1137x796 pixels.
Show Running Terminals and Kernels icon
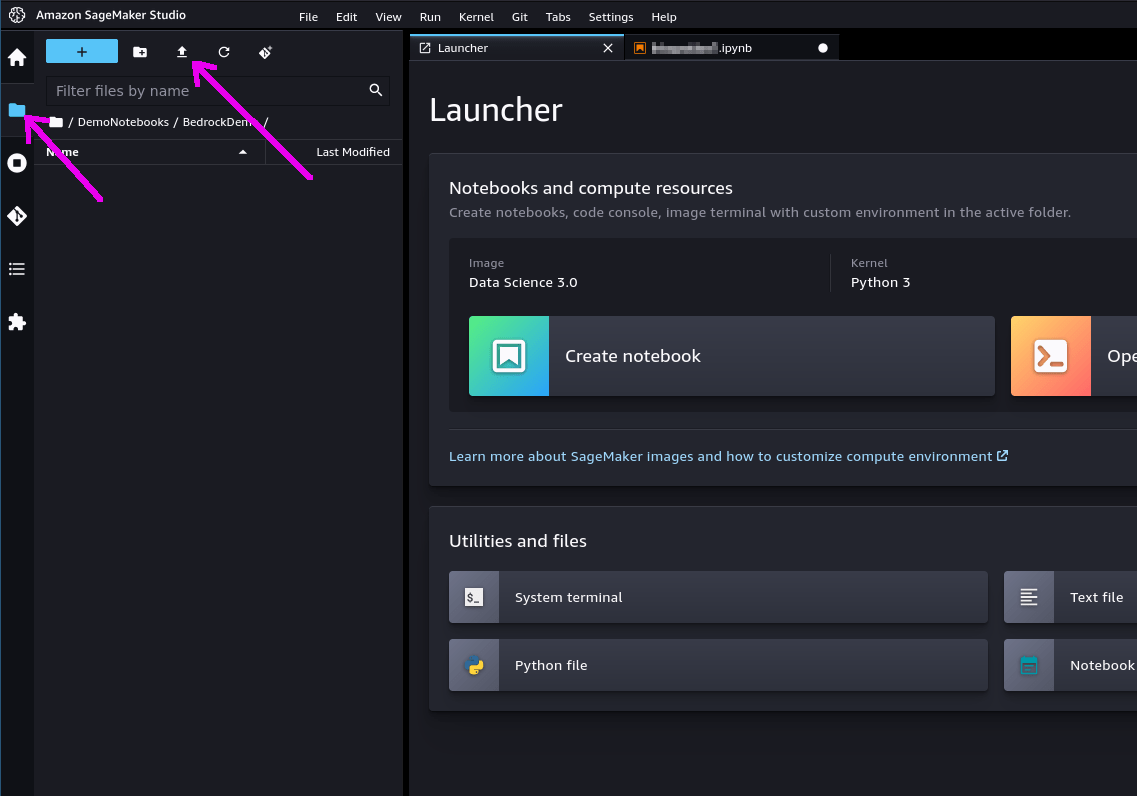(x=17, y=163)
